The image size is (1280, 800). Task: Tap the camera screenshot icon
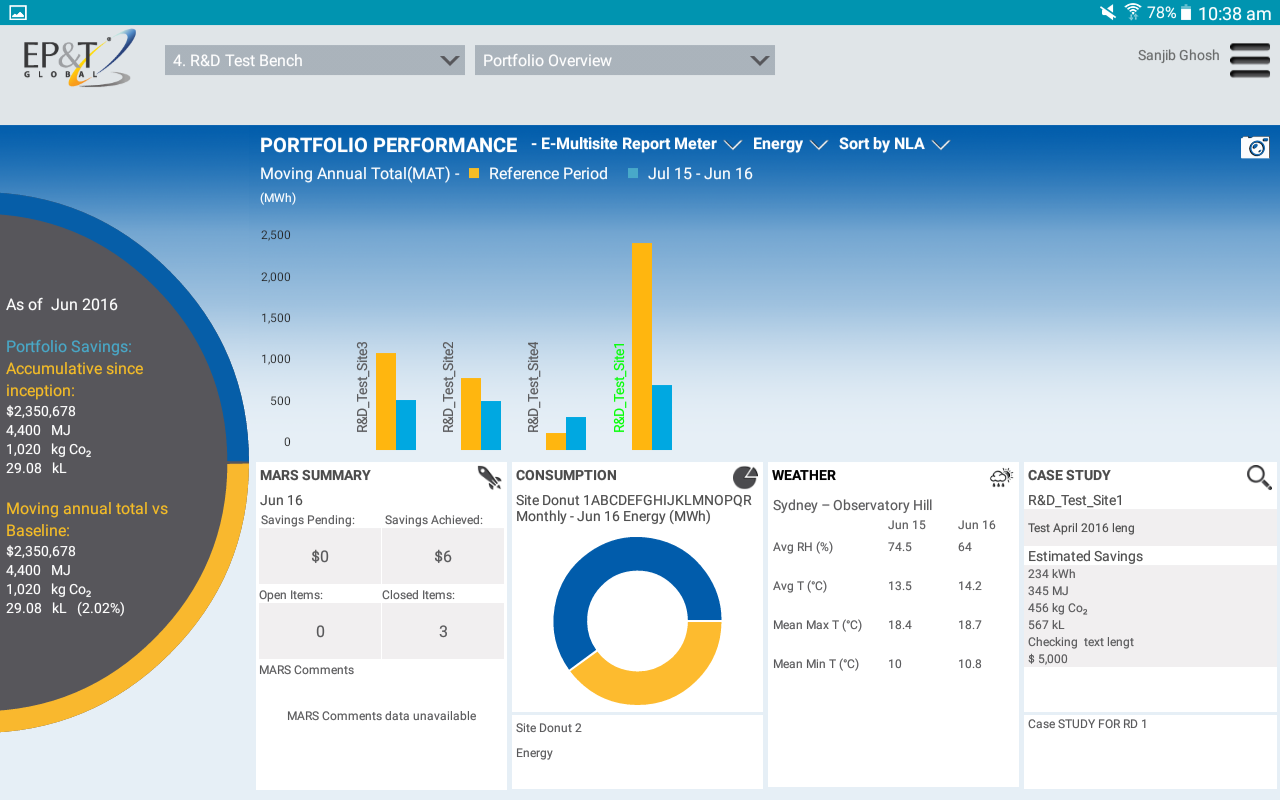(1254, 147)
